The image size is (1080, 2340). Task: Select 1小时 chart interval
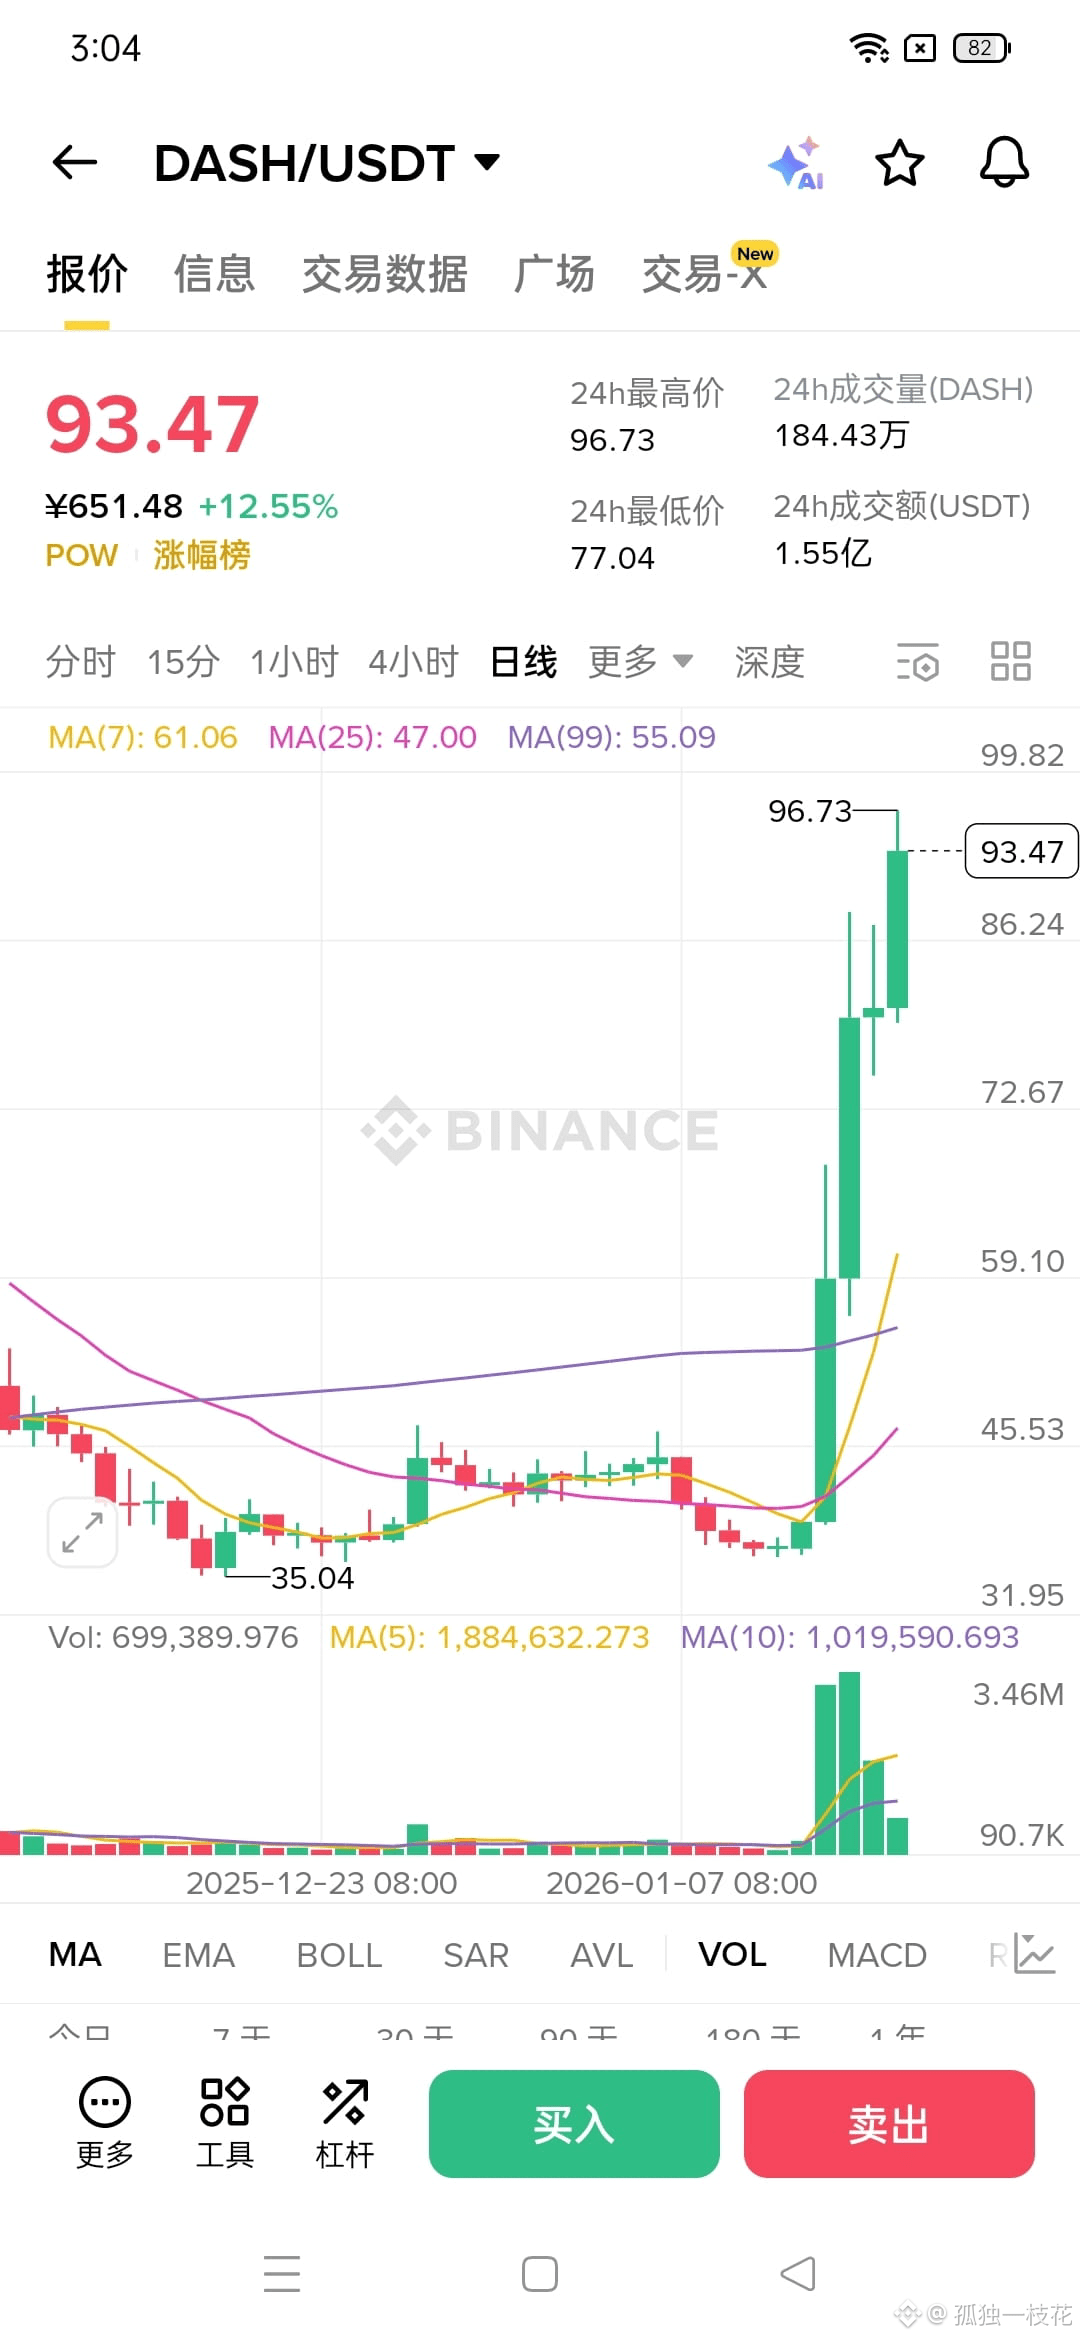click(294, 662)
